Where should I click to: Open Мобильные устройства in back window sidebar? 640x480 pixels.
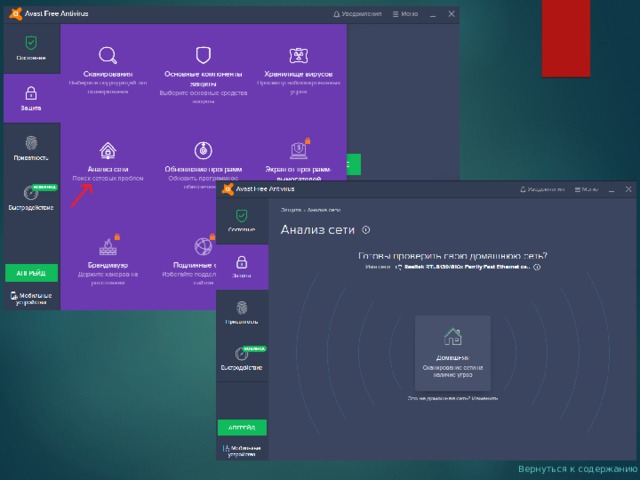tap(31, 298)
